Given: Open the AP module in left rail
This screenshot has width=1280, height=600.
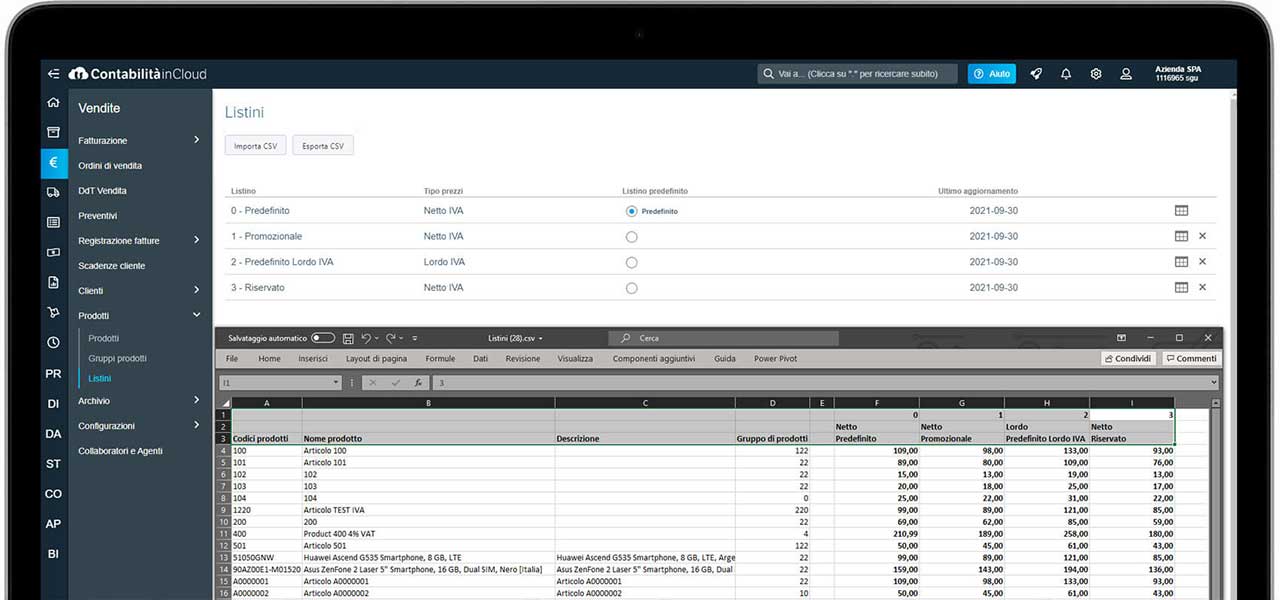Looking at the screenshot, I should 53,524.
